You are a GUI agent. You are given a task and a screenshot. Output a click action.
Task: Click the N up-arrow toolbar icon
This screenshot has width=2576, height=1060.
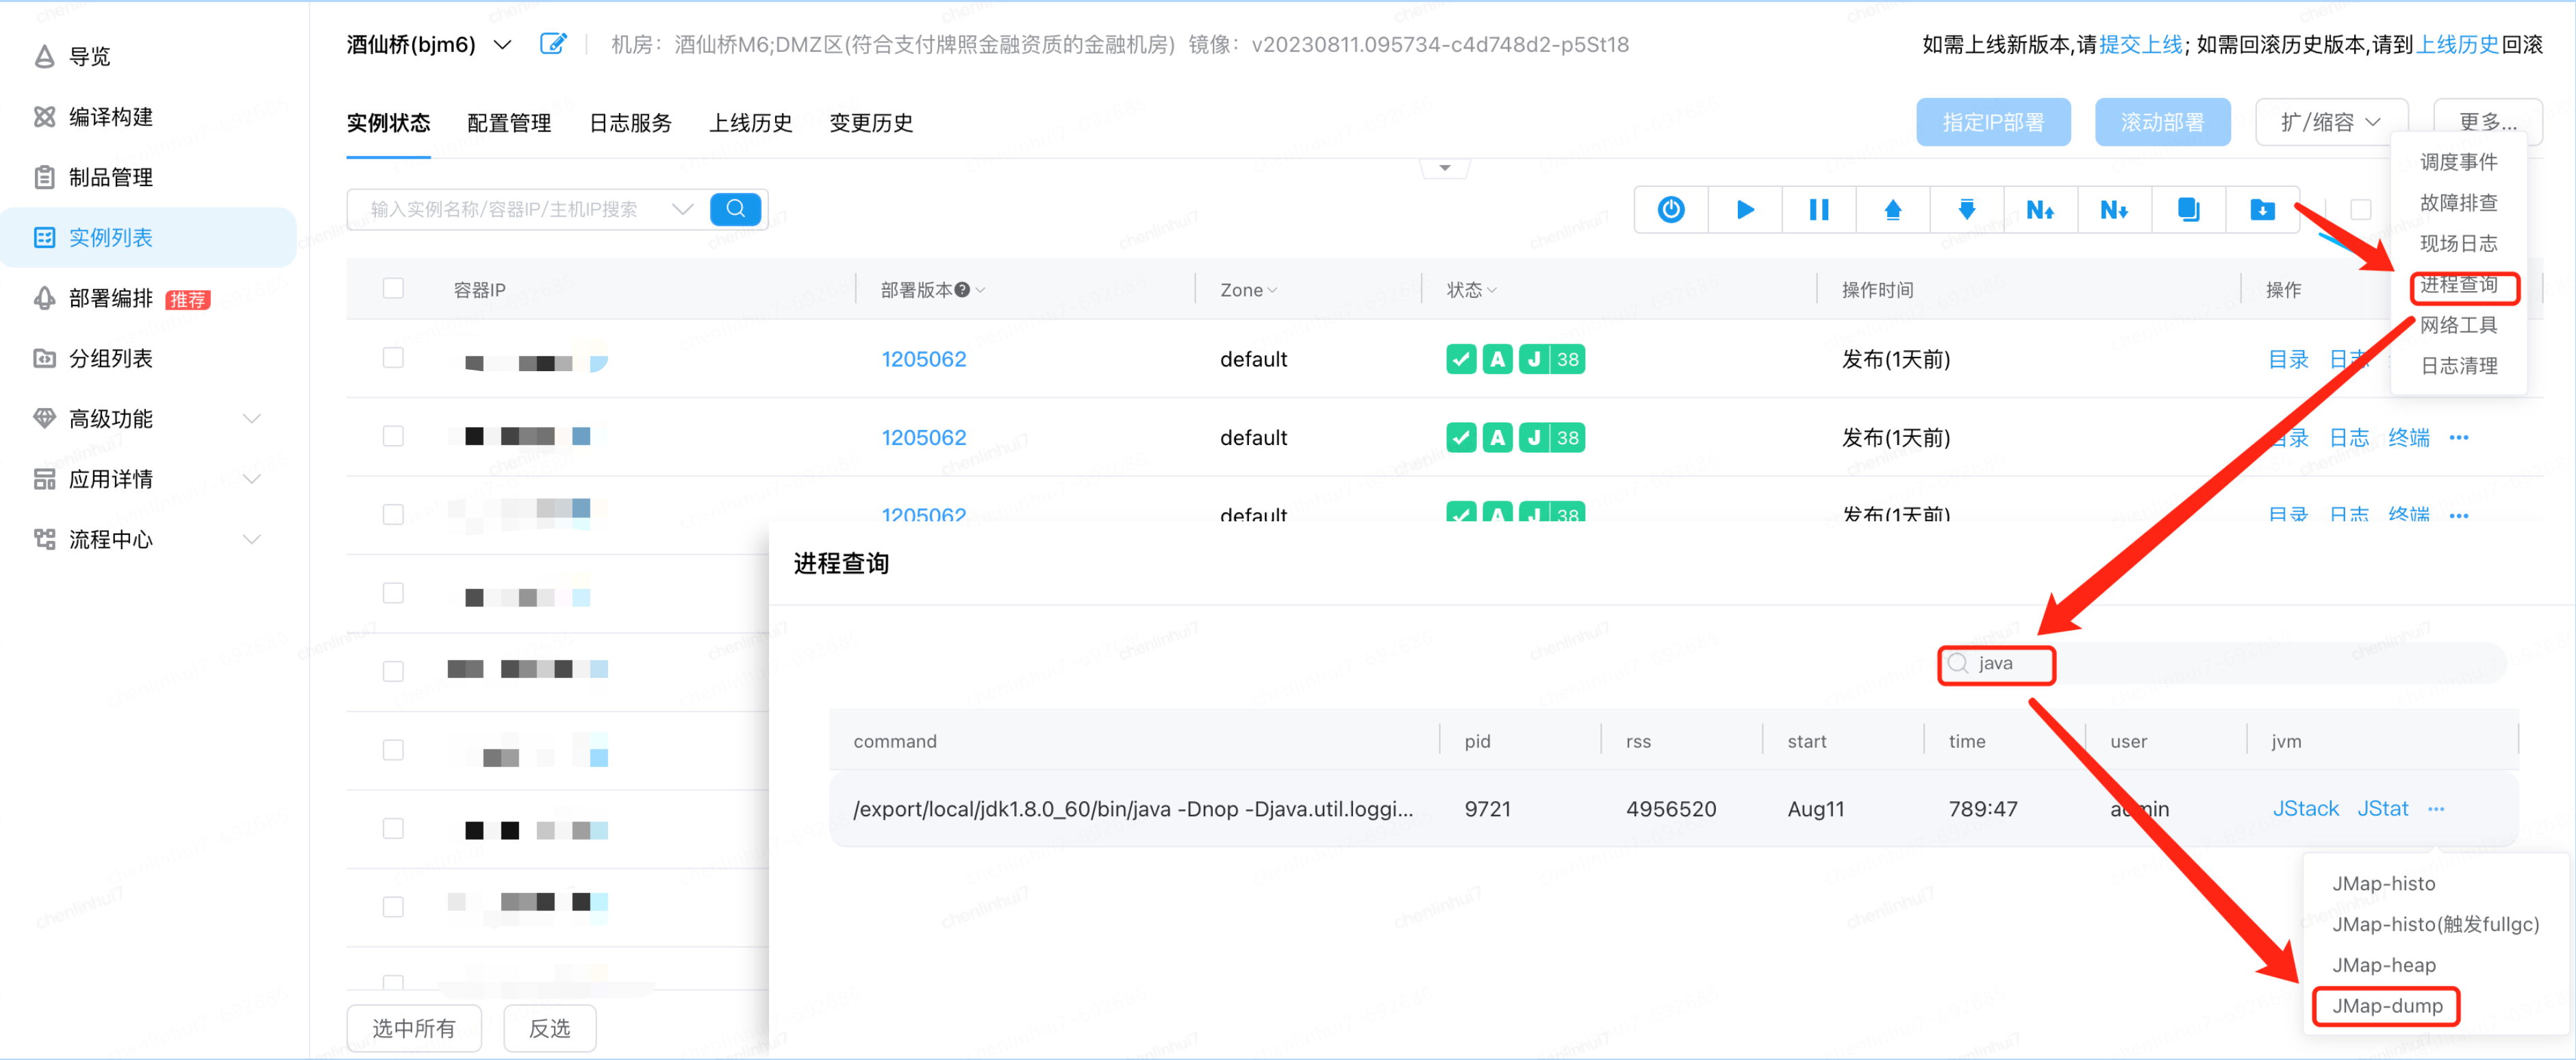click(2040, 209)
